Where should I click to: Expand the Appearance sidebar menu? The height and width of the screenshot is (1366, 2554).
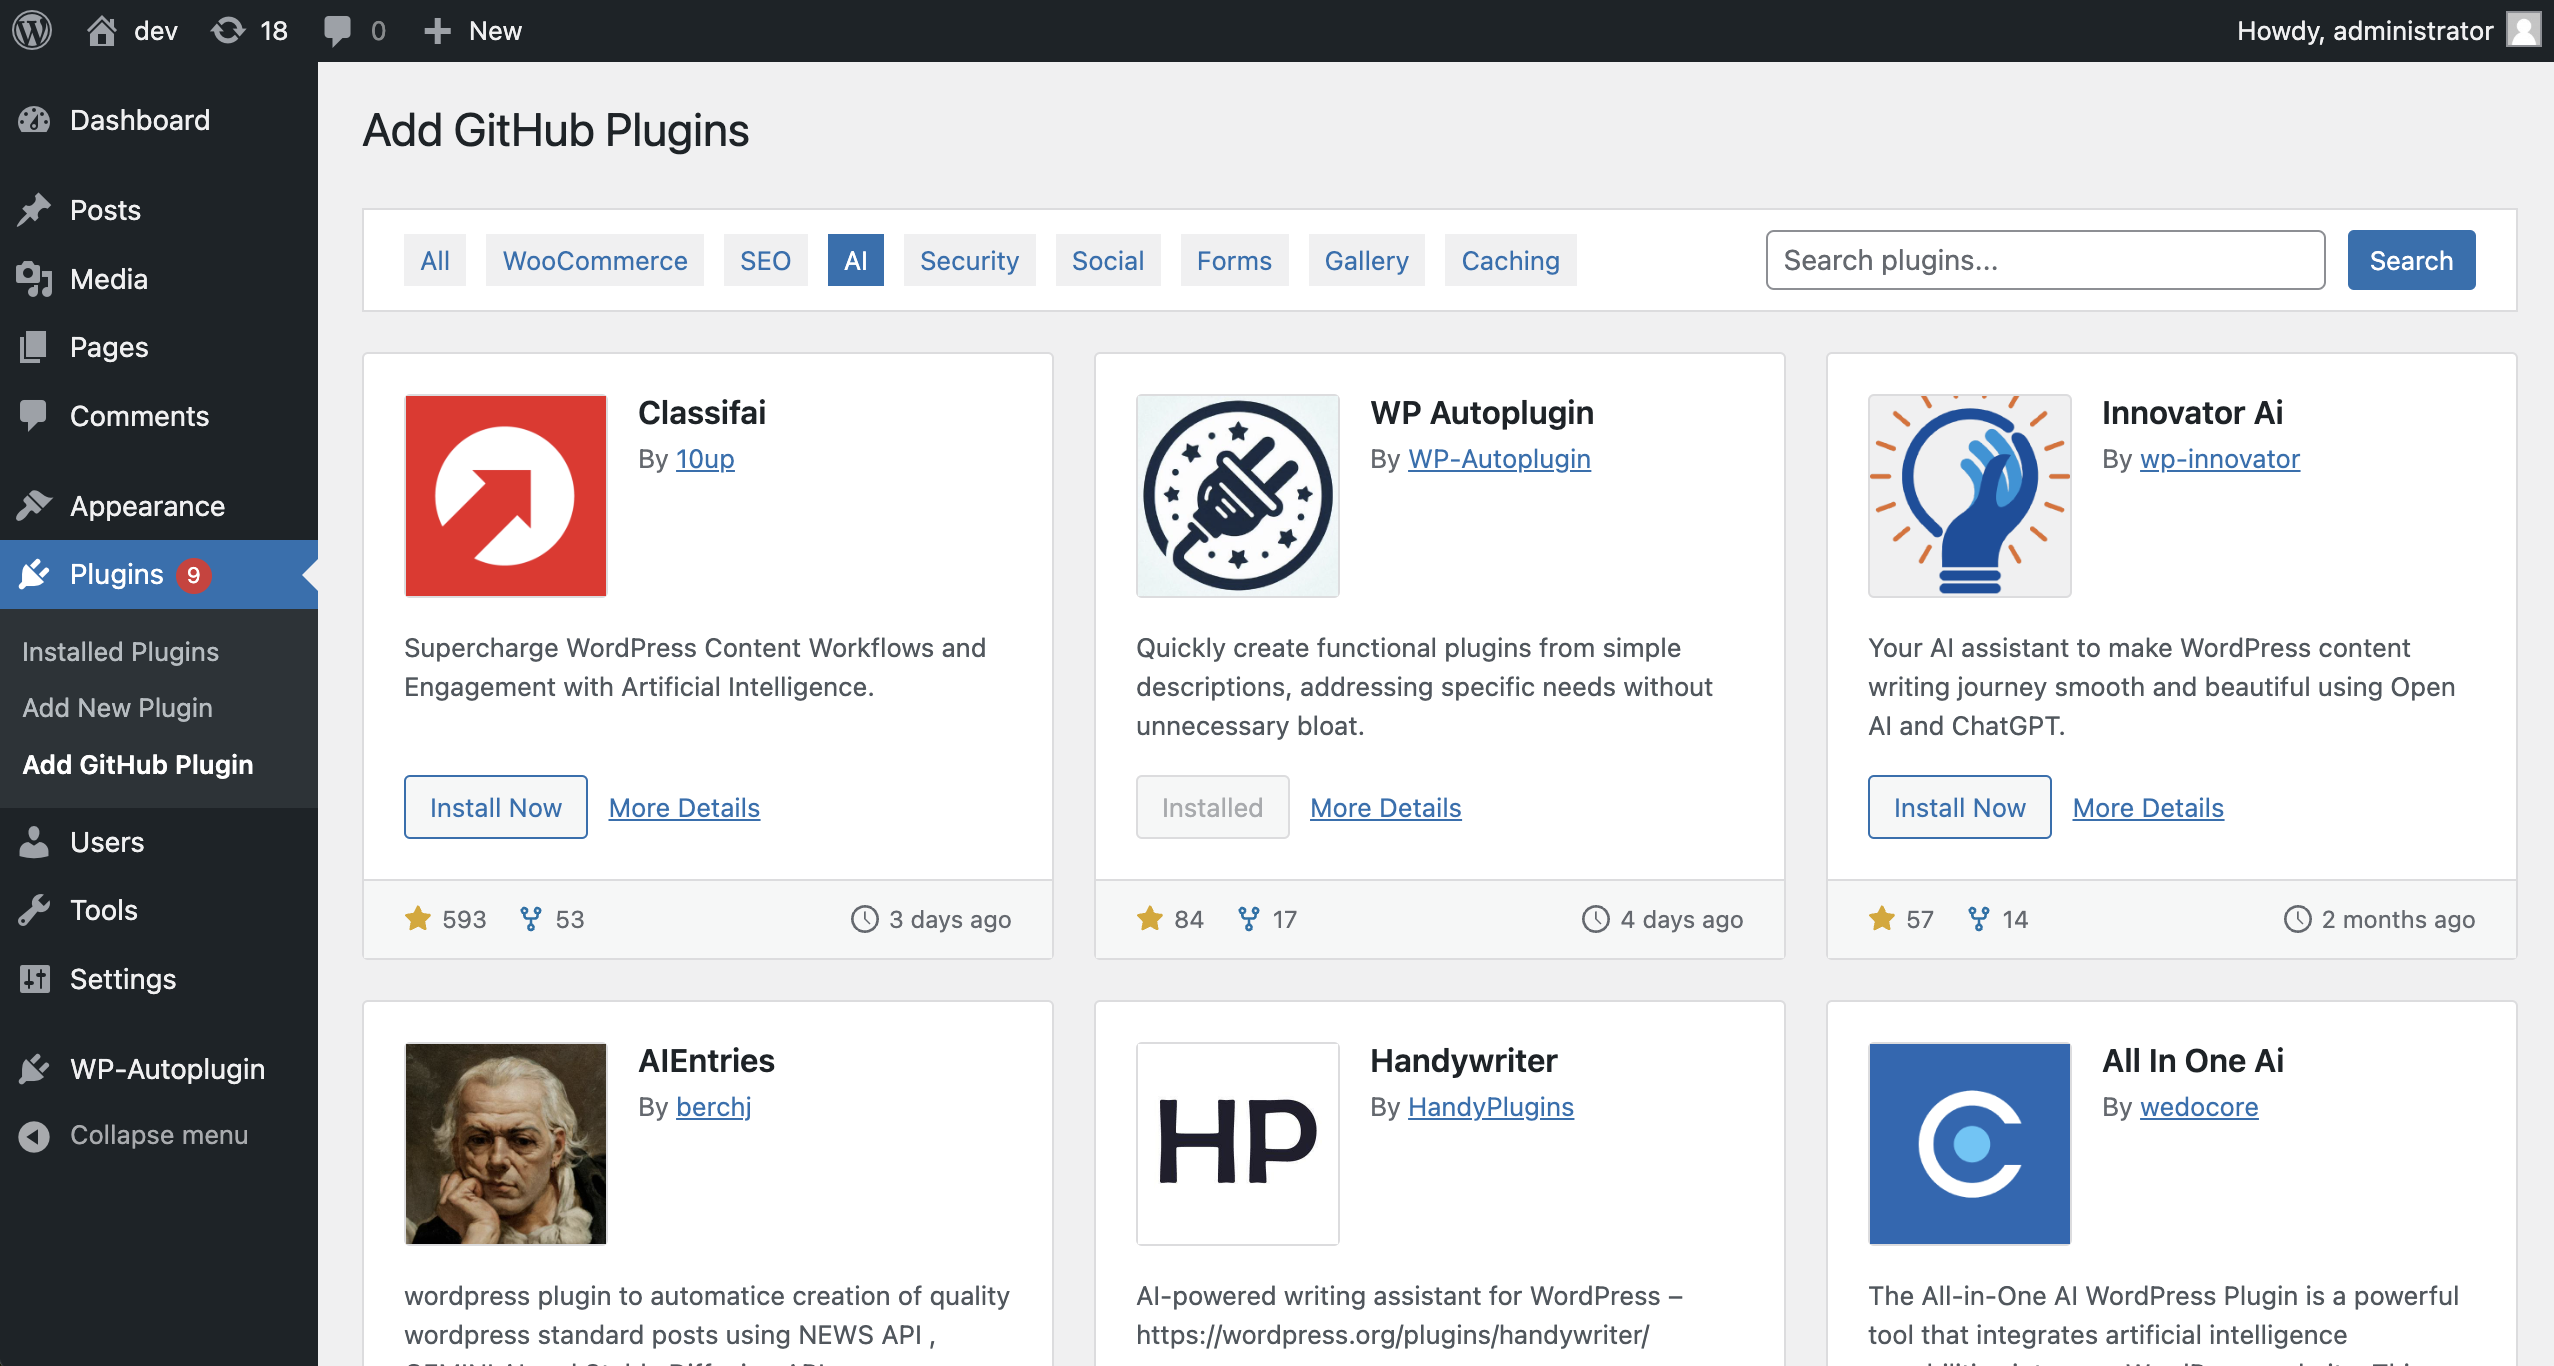[x=147, y=506]
